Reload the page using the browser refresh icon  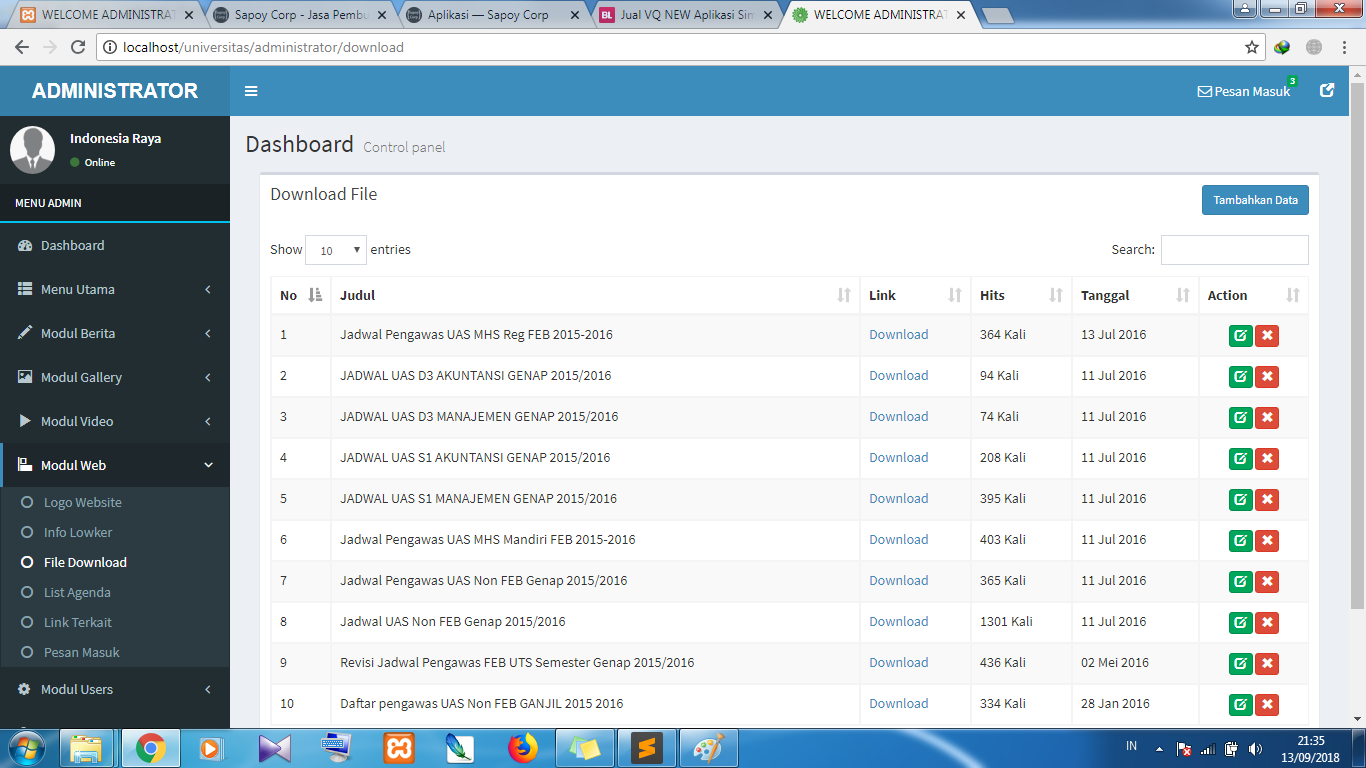pos(78,47)
